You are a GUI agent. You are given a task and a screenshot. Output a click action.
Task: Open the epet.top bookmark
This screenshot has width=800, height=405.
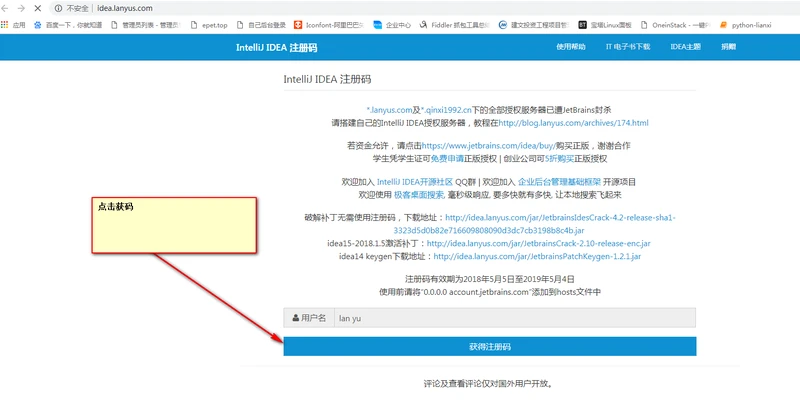[209, 24]
